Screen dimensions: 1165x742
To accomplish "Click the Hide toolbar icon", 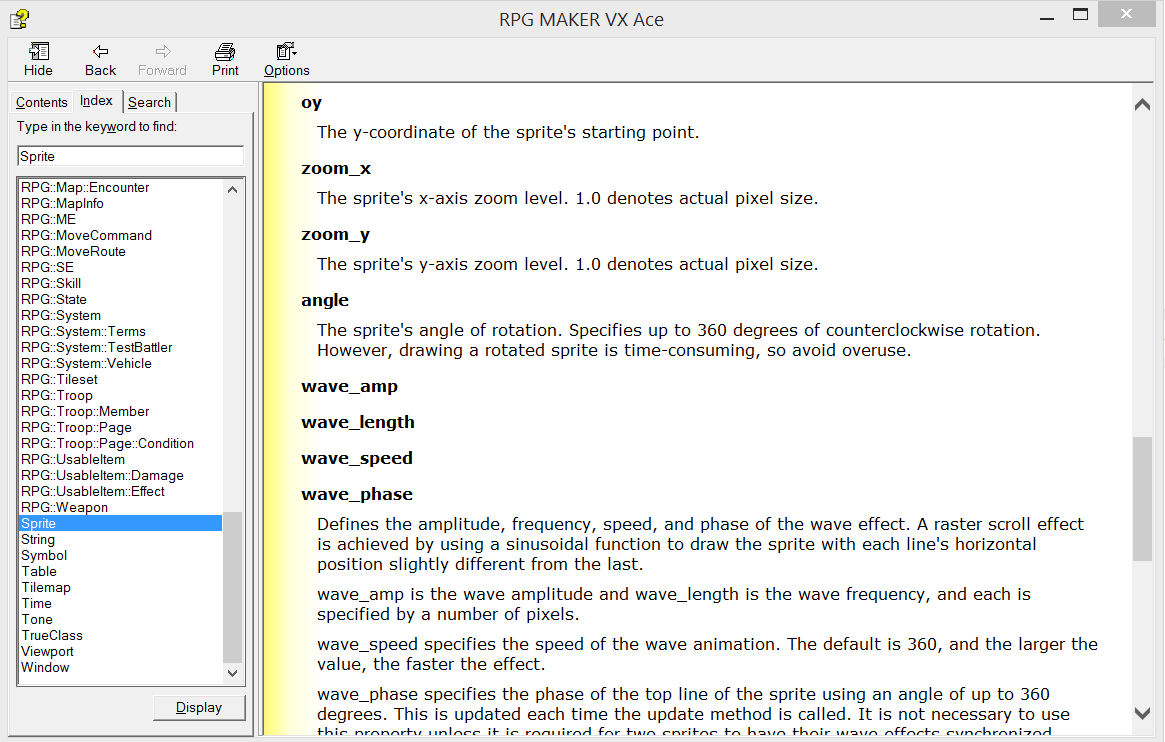I will (x=39, y=59).
